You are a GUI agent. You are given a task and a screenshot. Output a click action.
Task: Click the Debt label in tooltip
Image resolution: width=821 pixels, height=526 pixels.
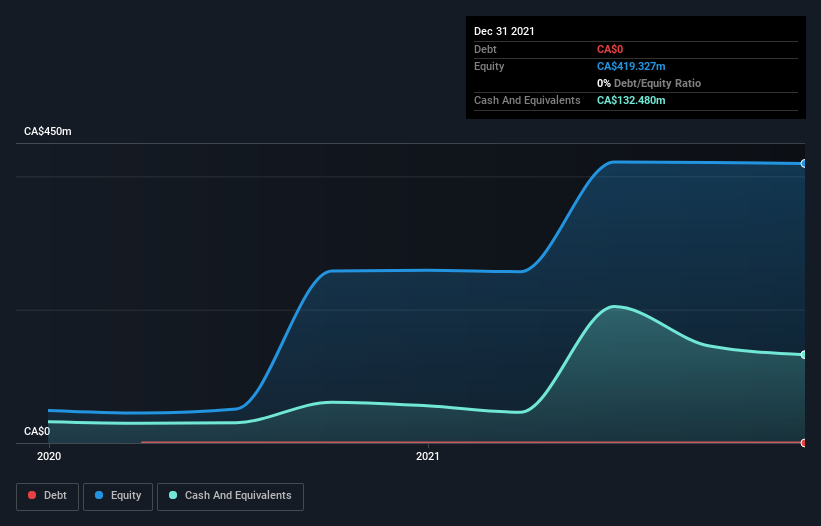tap(485, 49)
